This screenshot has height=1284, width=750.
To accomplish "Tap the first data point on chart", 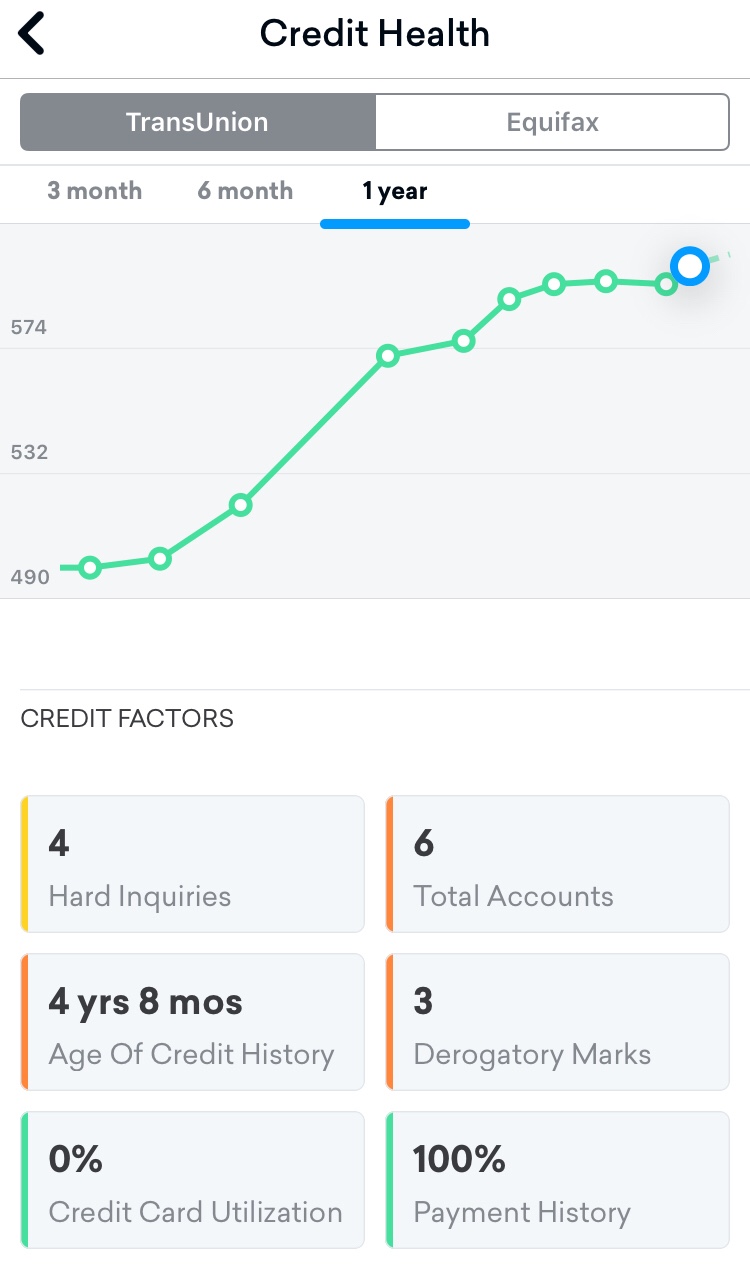I will pos(90,568).
